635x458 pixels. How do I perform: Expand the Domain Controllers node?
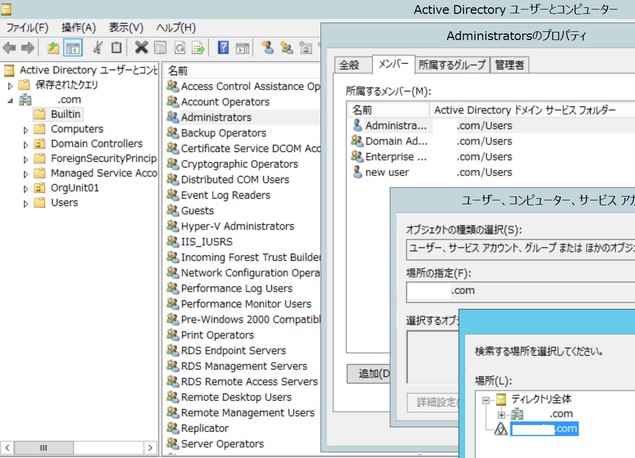pyautogui.click(x=26, y=145)
